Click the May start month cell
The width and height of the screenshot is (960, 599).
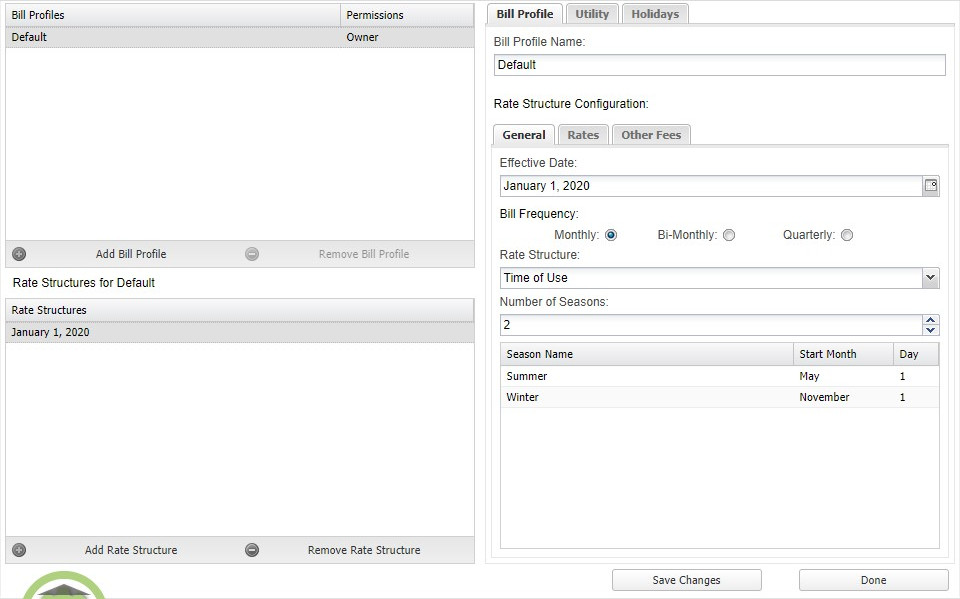tap(843, 376)
